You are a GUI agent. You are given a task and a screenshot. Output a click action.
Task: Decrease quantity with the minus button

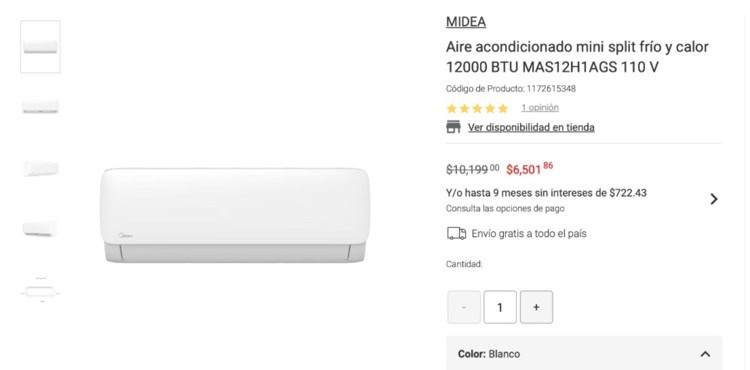464,307
